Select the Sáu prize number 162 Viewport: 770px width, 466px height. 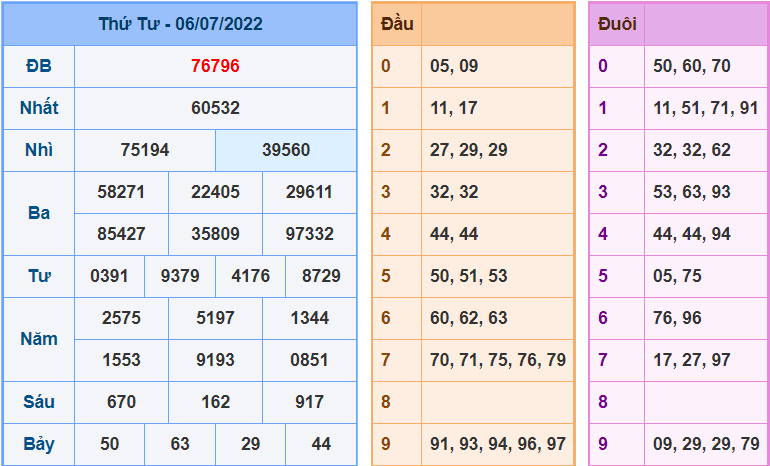(215, 402)
